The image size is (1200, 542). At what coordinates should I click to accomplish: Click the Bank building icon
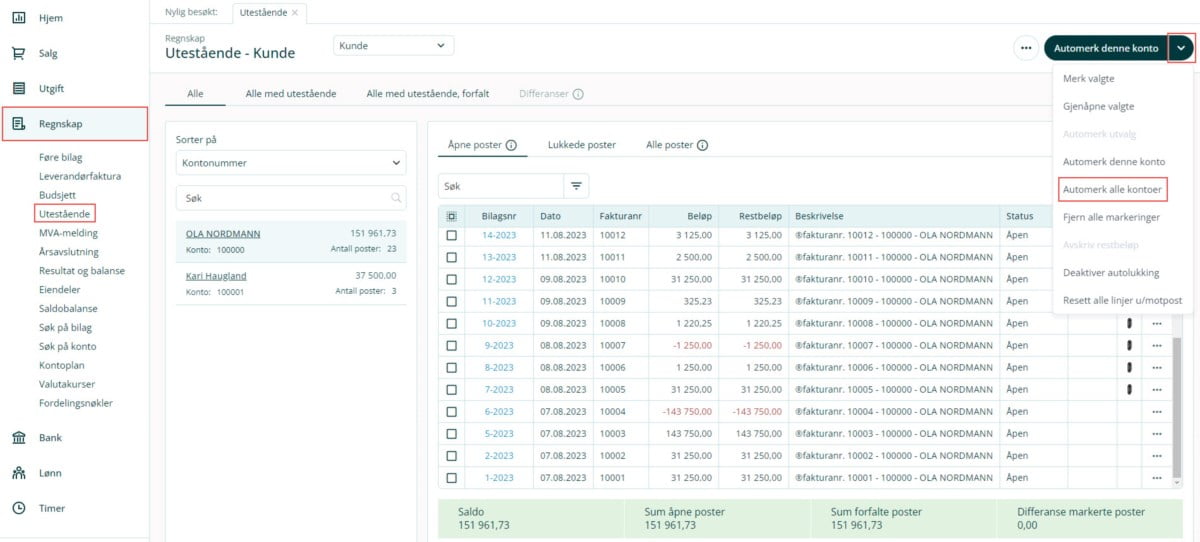[x=18, y=437]
